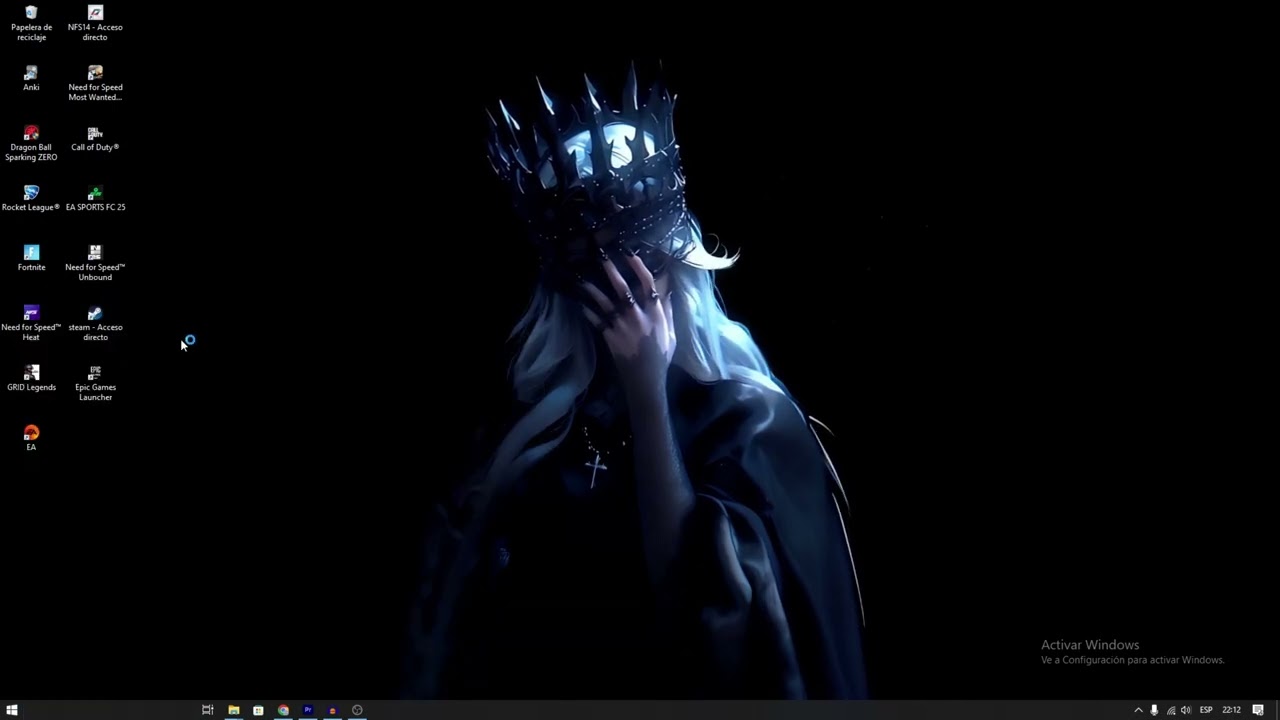Open the network connections tray icon

coord(1171,710)
